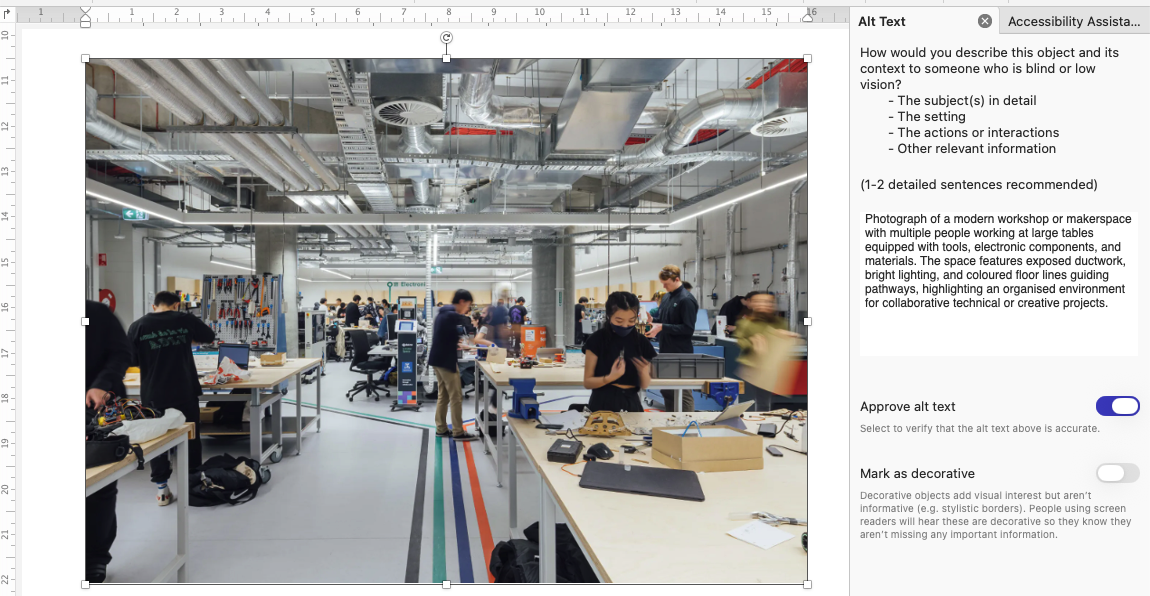Click the top-center resize handle of the picture

pyautogui.click(x=446, y=58)
